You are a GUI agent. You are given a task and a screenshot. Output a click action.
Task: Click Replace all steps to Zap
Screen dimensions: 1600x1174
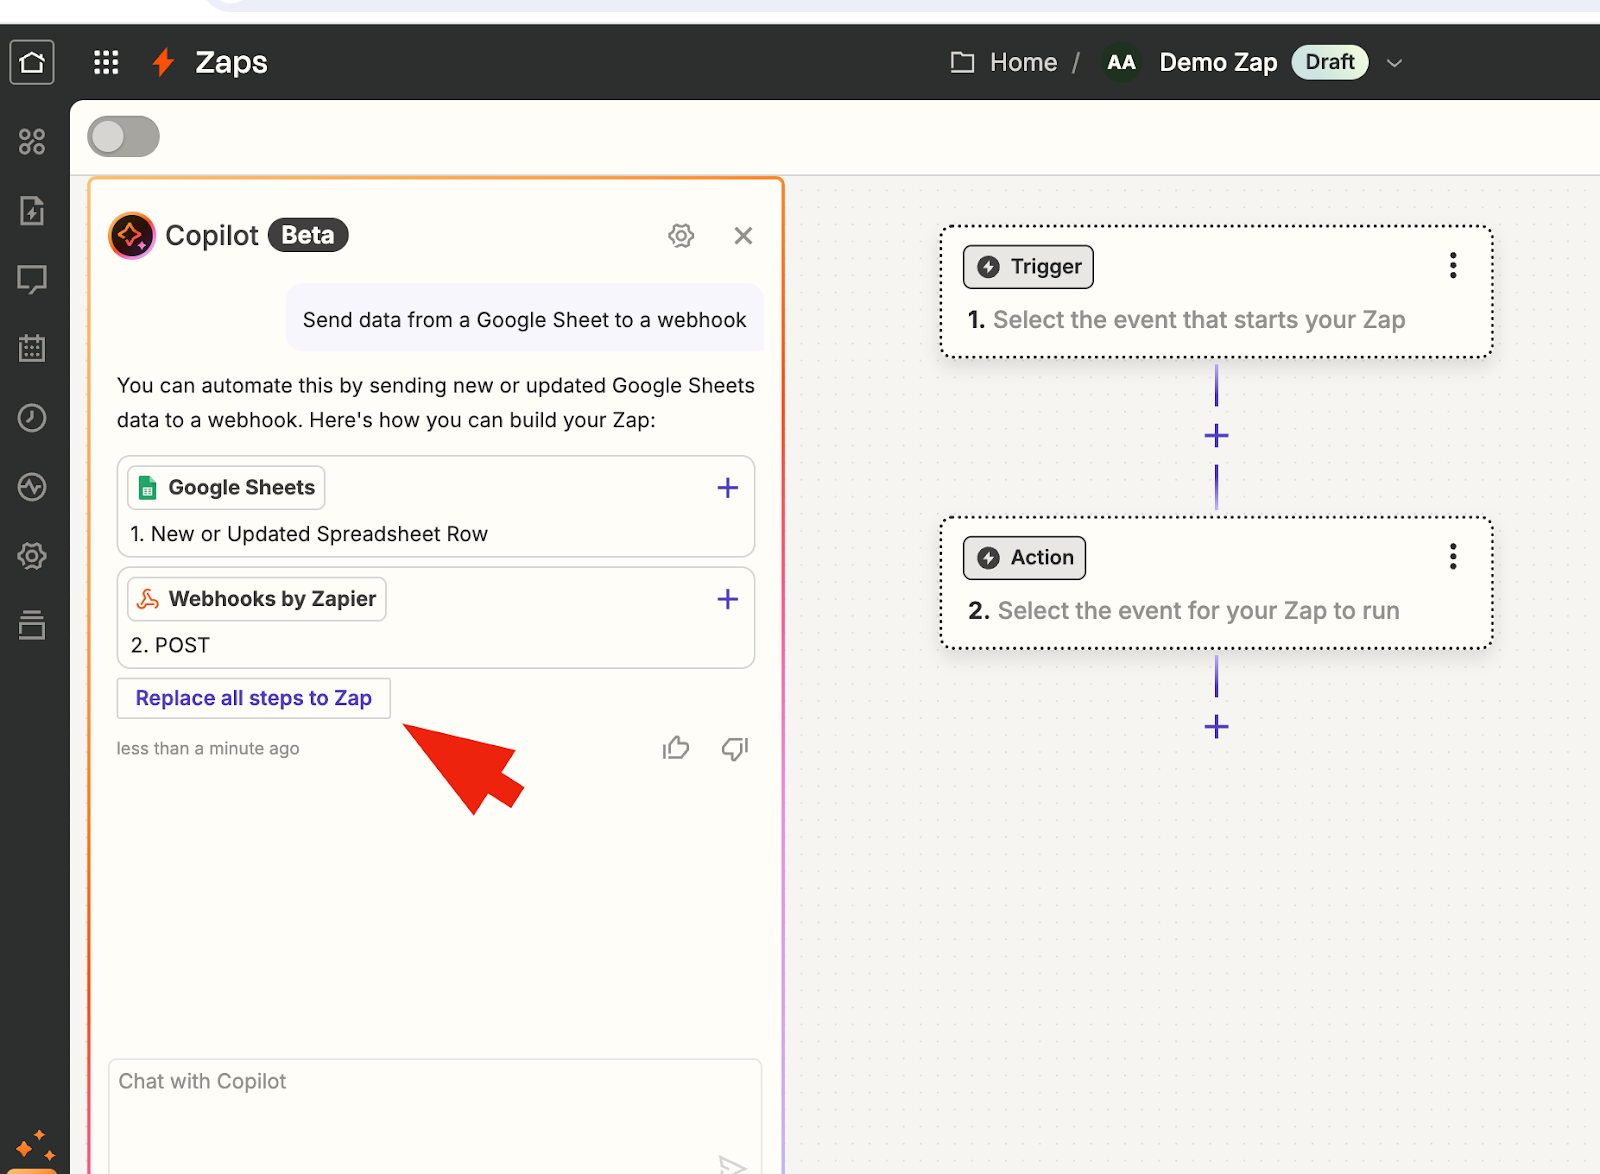[254, 698]
